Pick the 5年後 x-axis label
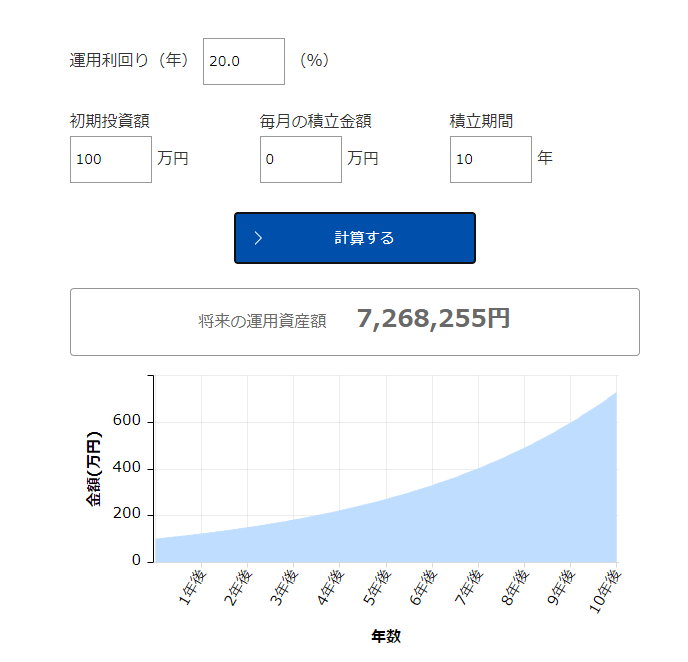Image resolution: width=688 pixels, height=662 pixels. tap(375, 587)
